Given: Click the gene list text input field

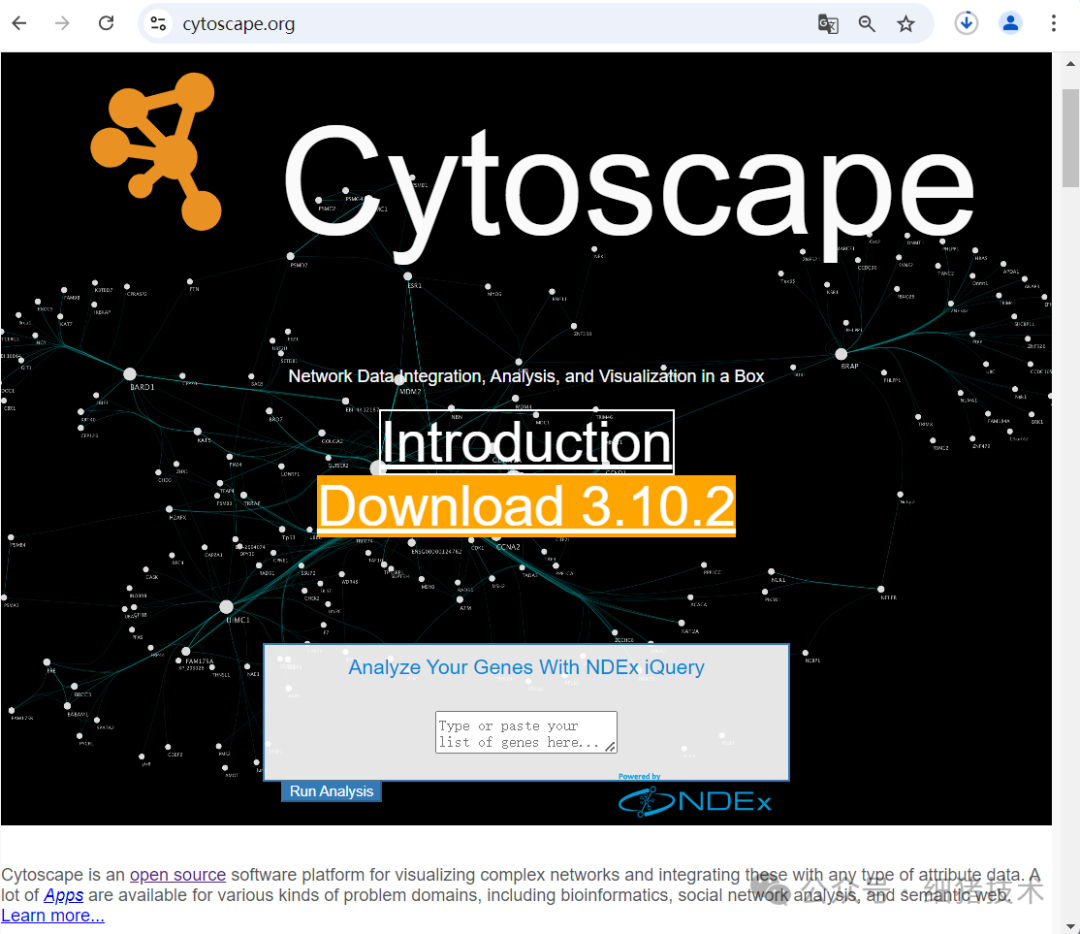Looking at the screenshot, I should (x=526, y=732).
